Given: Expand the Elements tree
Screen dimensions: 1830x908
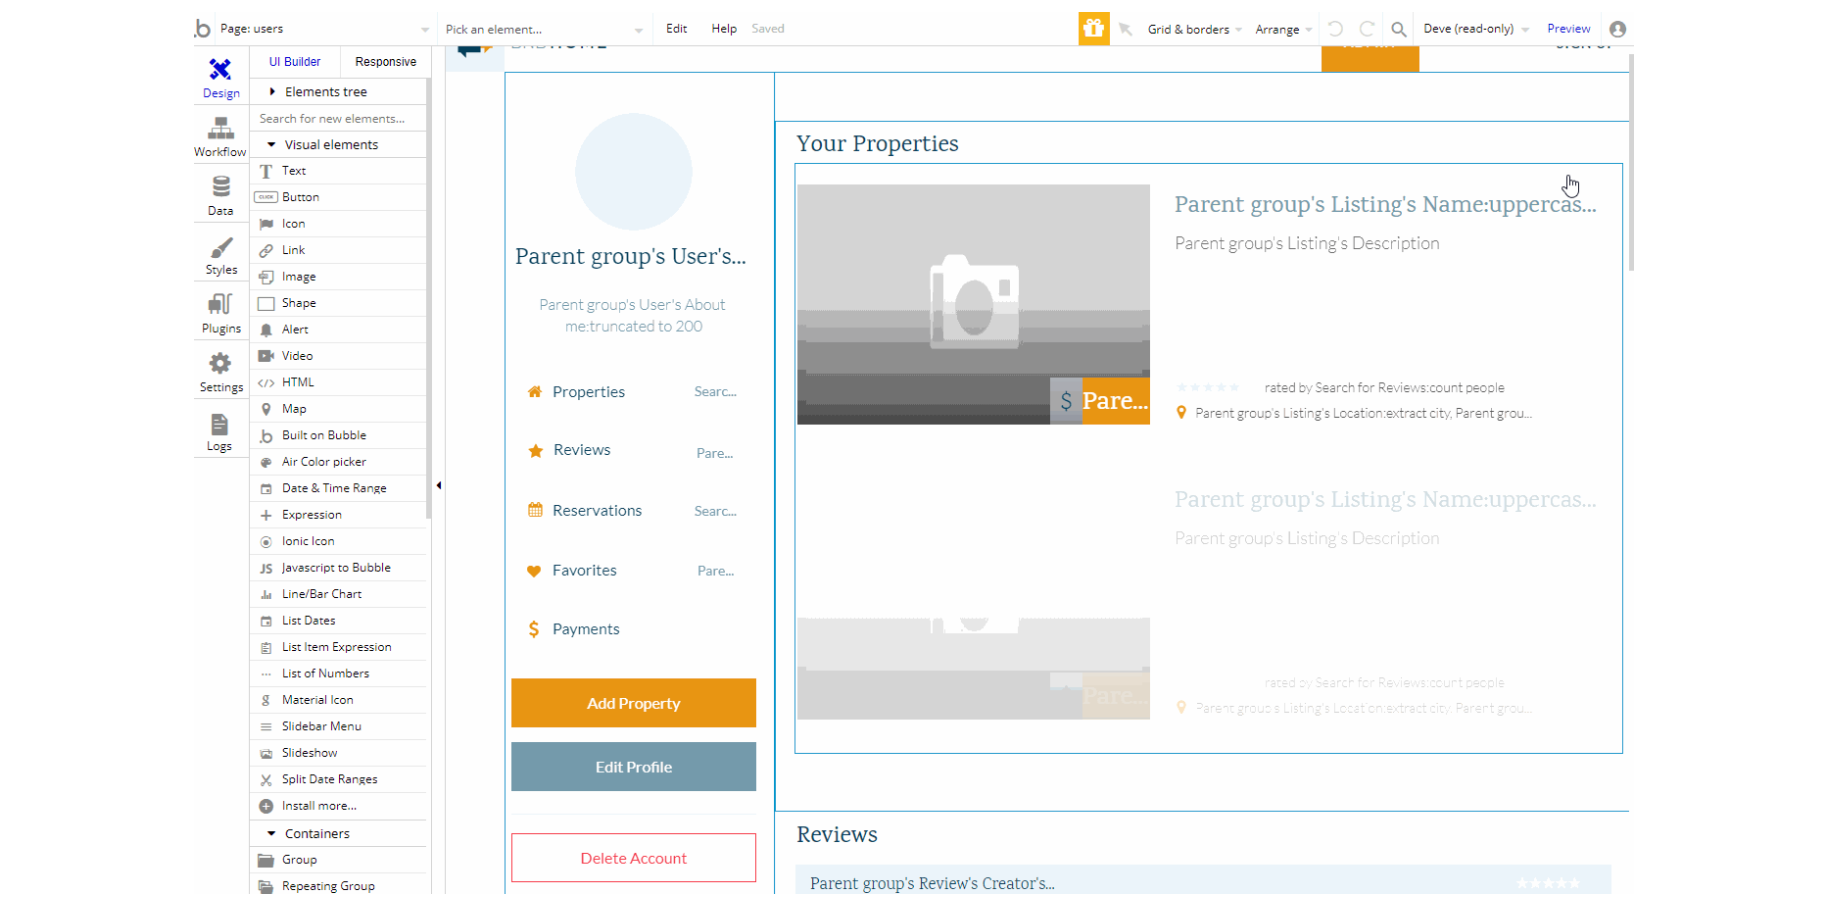Looking at the screenshot, I should (338, 92).
